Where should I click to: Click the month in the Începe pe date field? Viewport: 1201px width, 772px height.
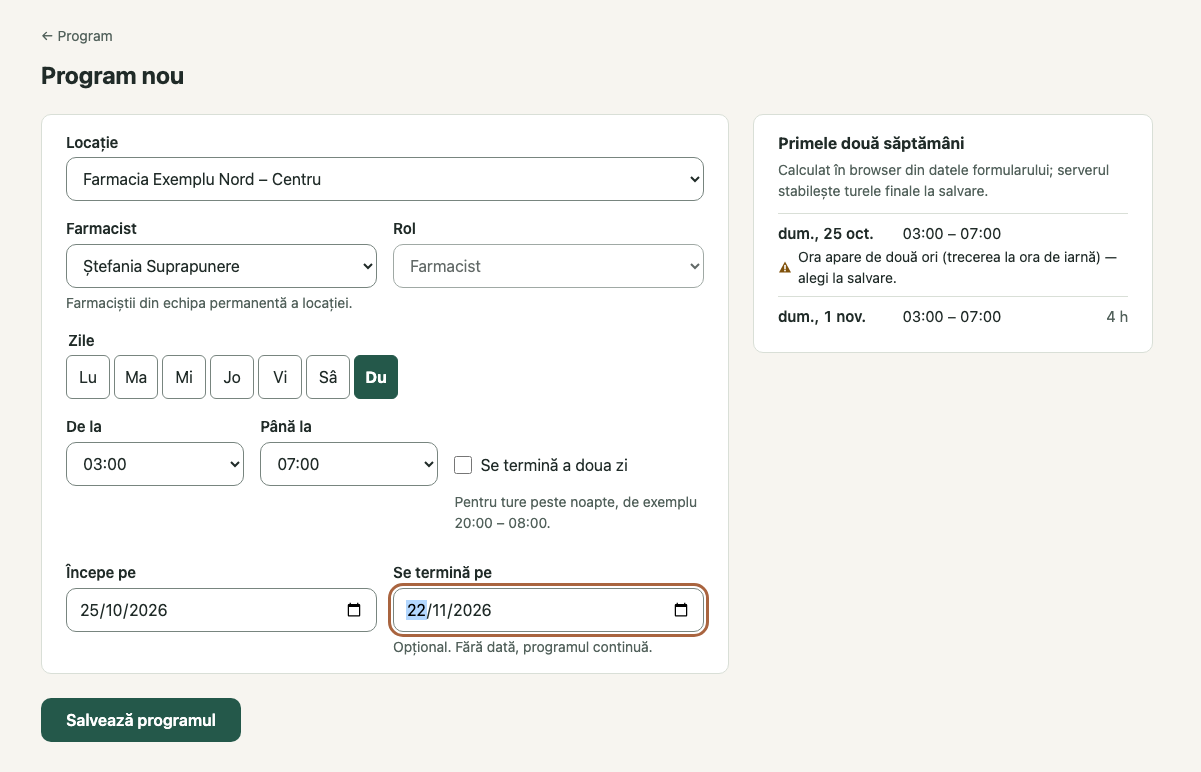(x=116, y=610)
